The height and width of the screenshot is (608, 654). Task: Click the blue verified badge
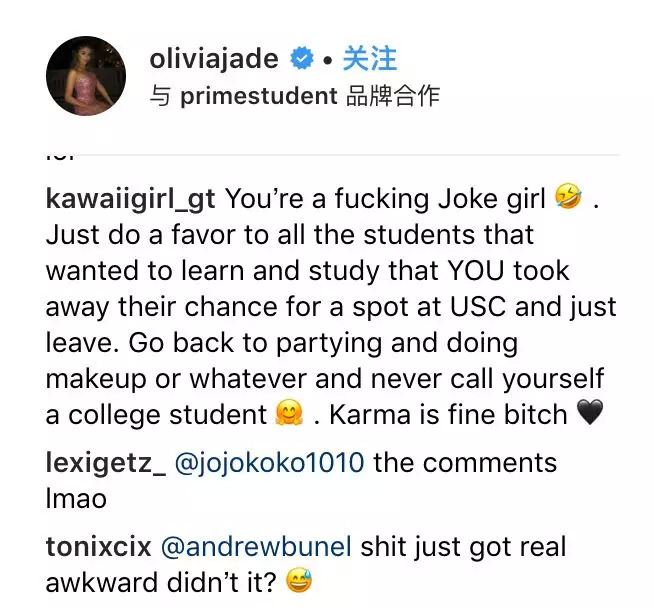(302, 60)
